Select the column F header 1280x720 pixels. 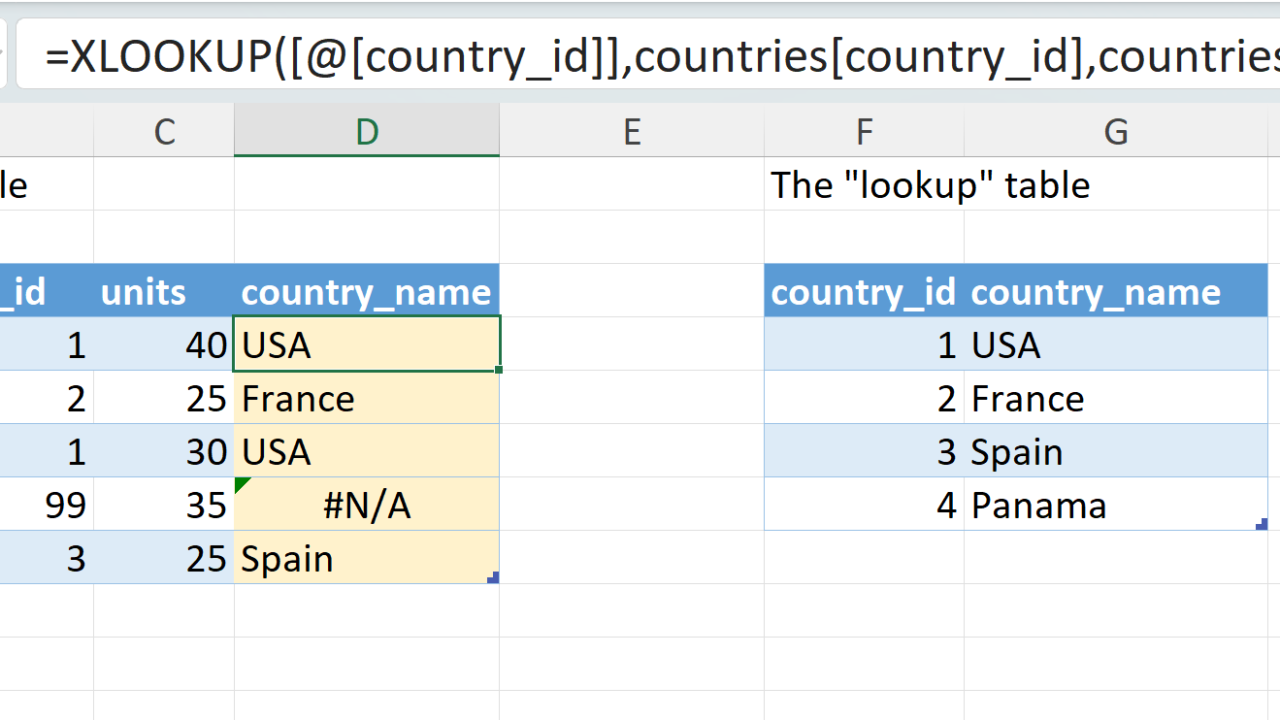[864, 131]
